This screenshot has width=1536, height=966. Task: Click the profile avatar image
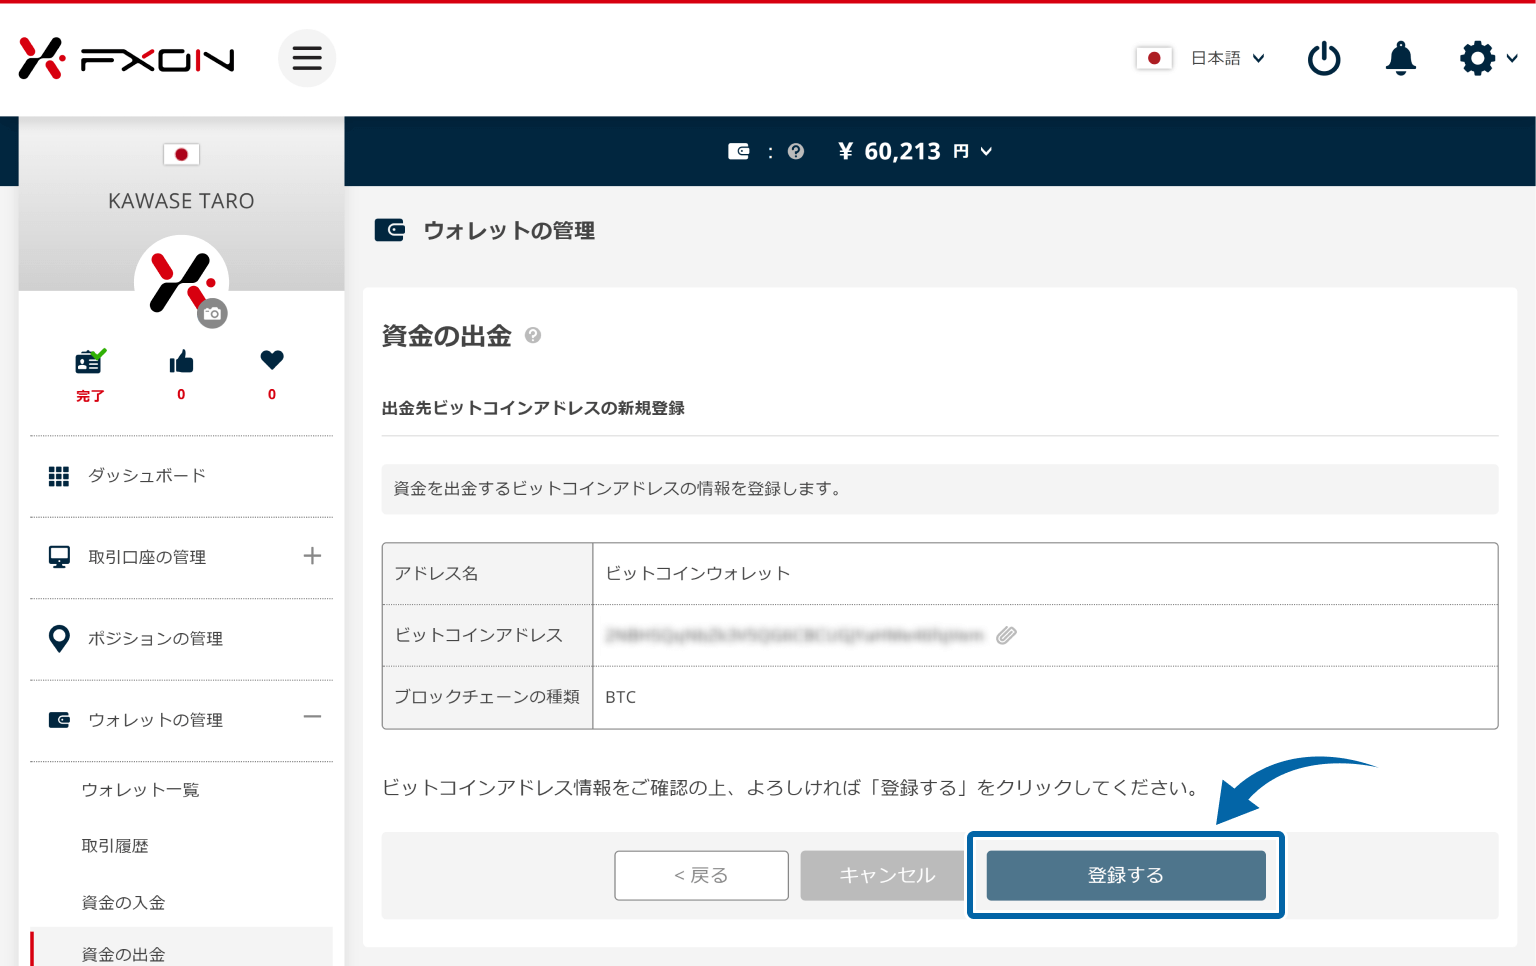181,282
